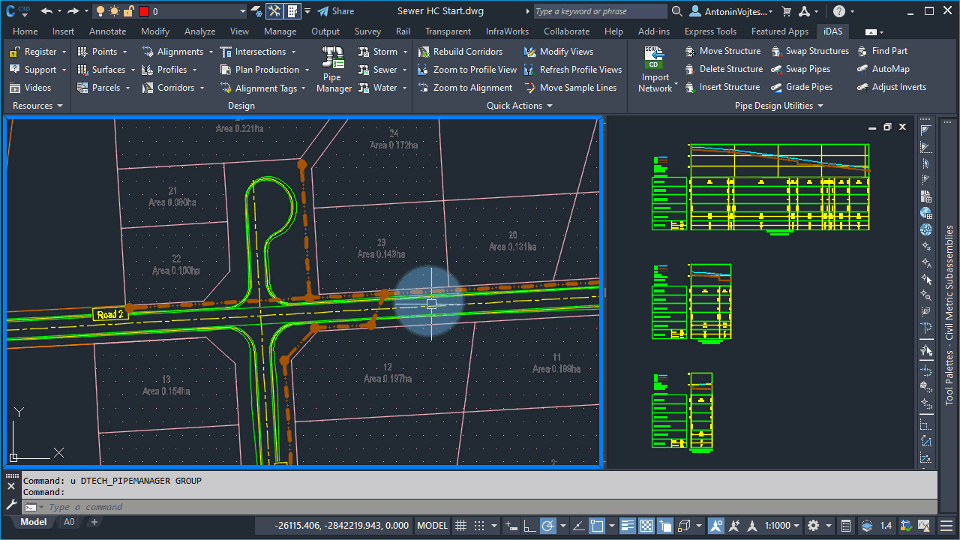Toggle selection cycling in status bar
Image resolution: width=960 pixels, height=540 pixels.
[665, 525]
